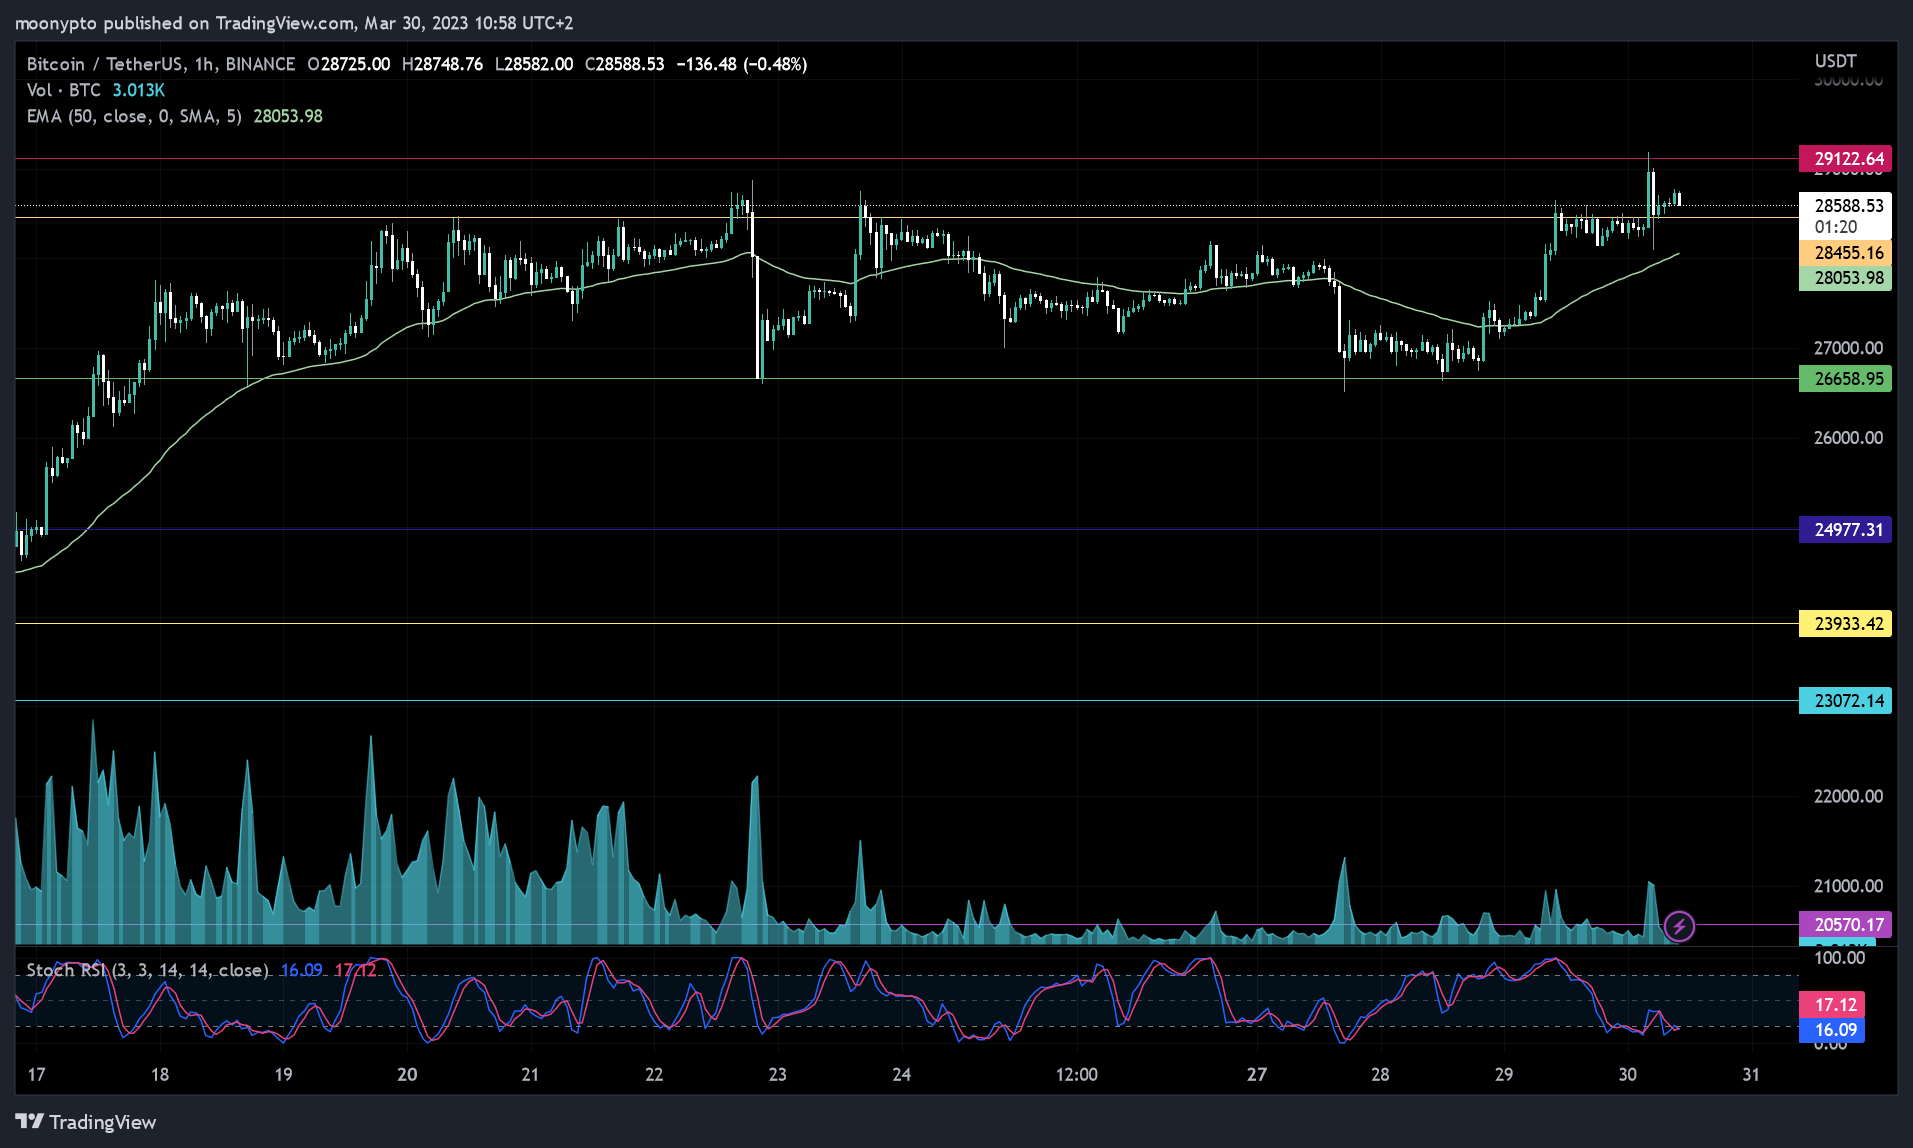The height and width of the screenshot is (1148, 1913).
Task: Click the red 29122.64 price label
Action: pos(1845,159)
